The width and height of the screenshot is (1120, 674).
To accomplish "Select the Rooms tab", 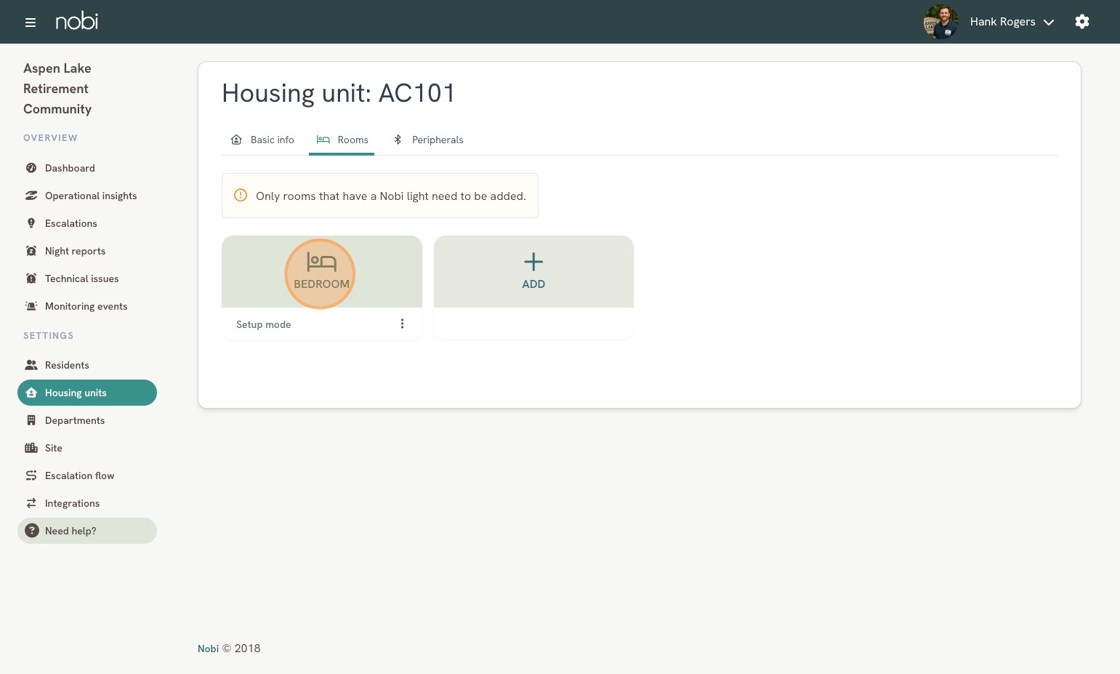I will tap(342, 139).
